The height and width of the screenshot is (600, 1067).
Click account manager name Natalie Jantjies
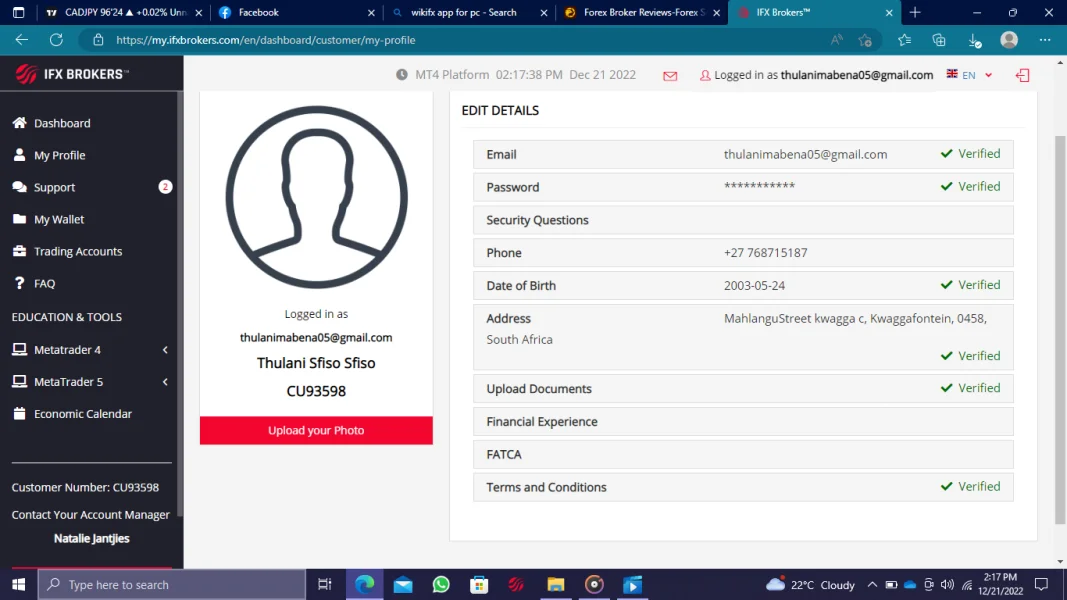[x=91, y=538]
